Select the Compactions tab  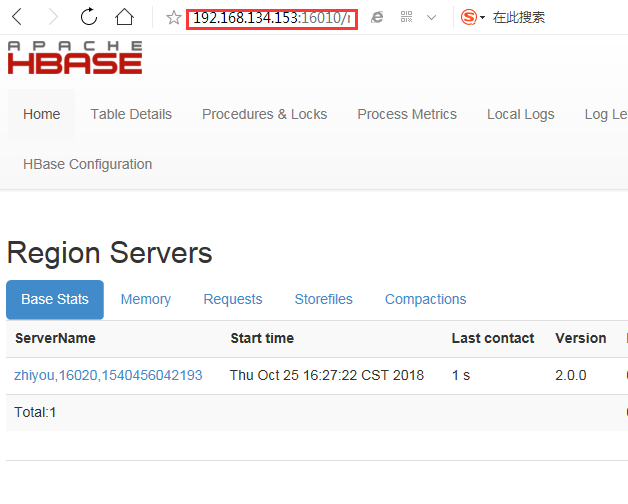tap(425, 299)
